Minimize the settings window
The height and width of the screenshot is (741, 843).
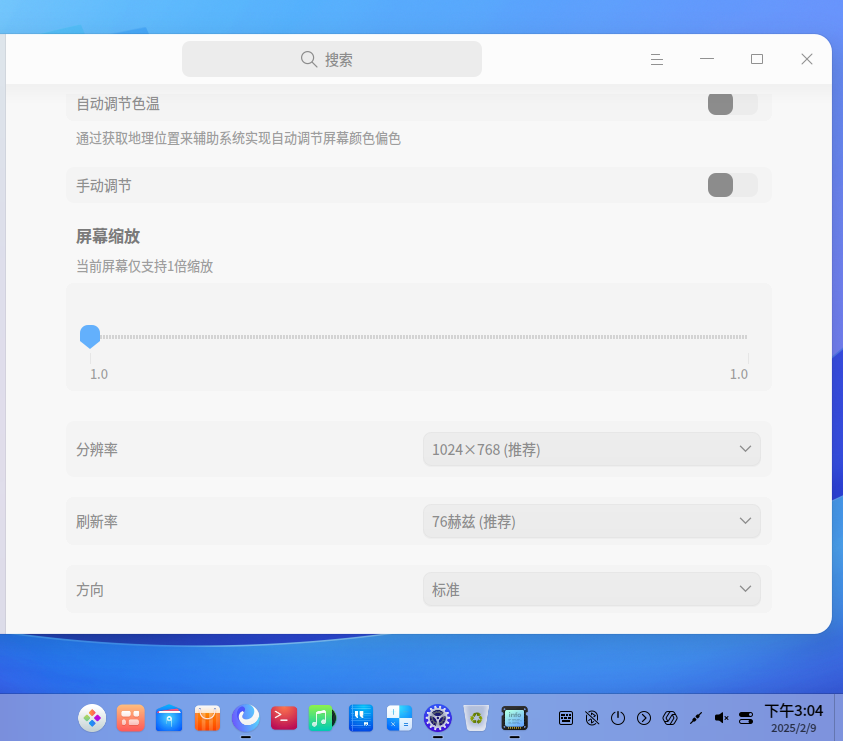tap(706, 59)
